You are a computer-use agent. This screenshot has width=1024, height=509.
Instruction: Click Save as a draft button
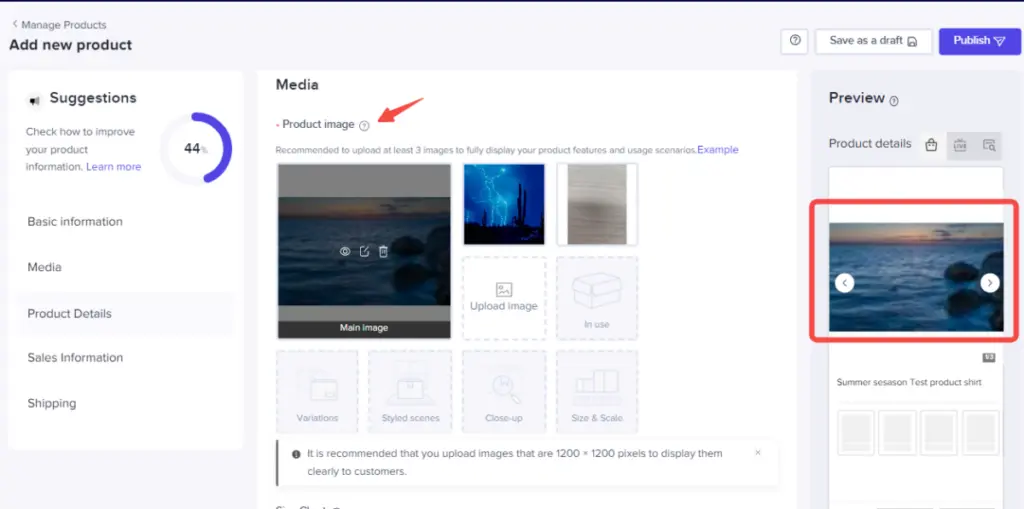coord(873,41)
